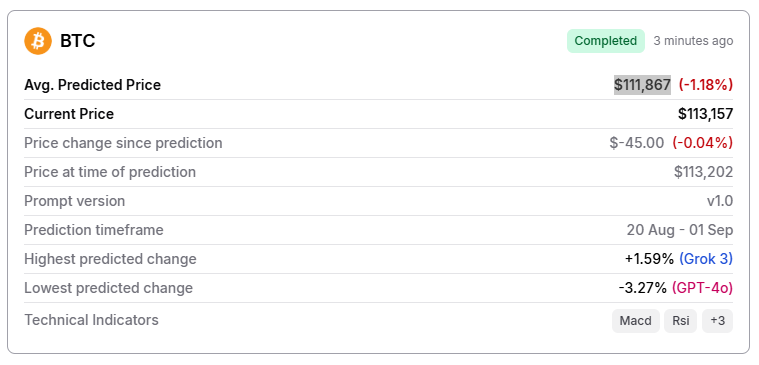Open the Macd indicator tag
Screen dimensions: 759x365
(636, 321)
